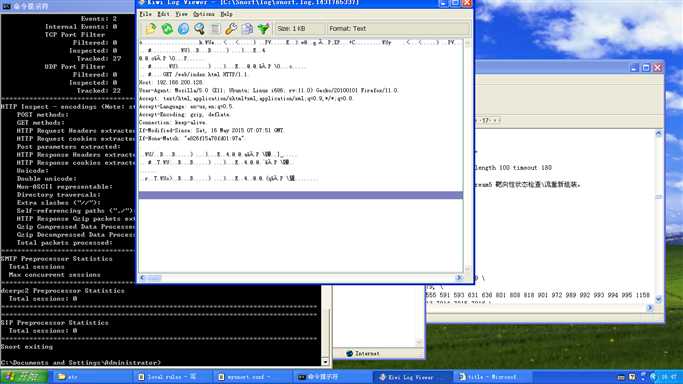Screen dimensions: 683x384
Task: Click the Size: 1 kB status field
Action: (300, 29)
